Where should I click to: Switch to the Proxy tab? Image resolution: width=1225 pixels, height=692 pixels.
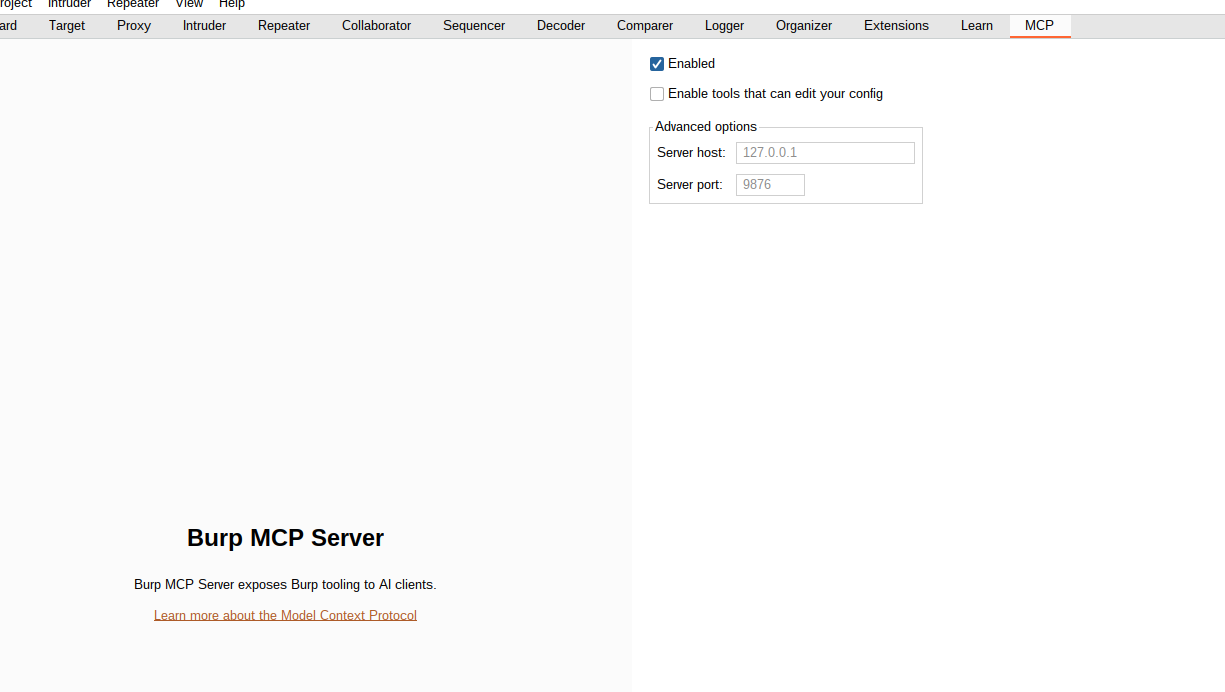pyautogui.click(x=134, y=26)
